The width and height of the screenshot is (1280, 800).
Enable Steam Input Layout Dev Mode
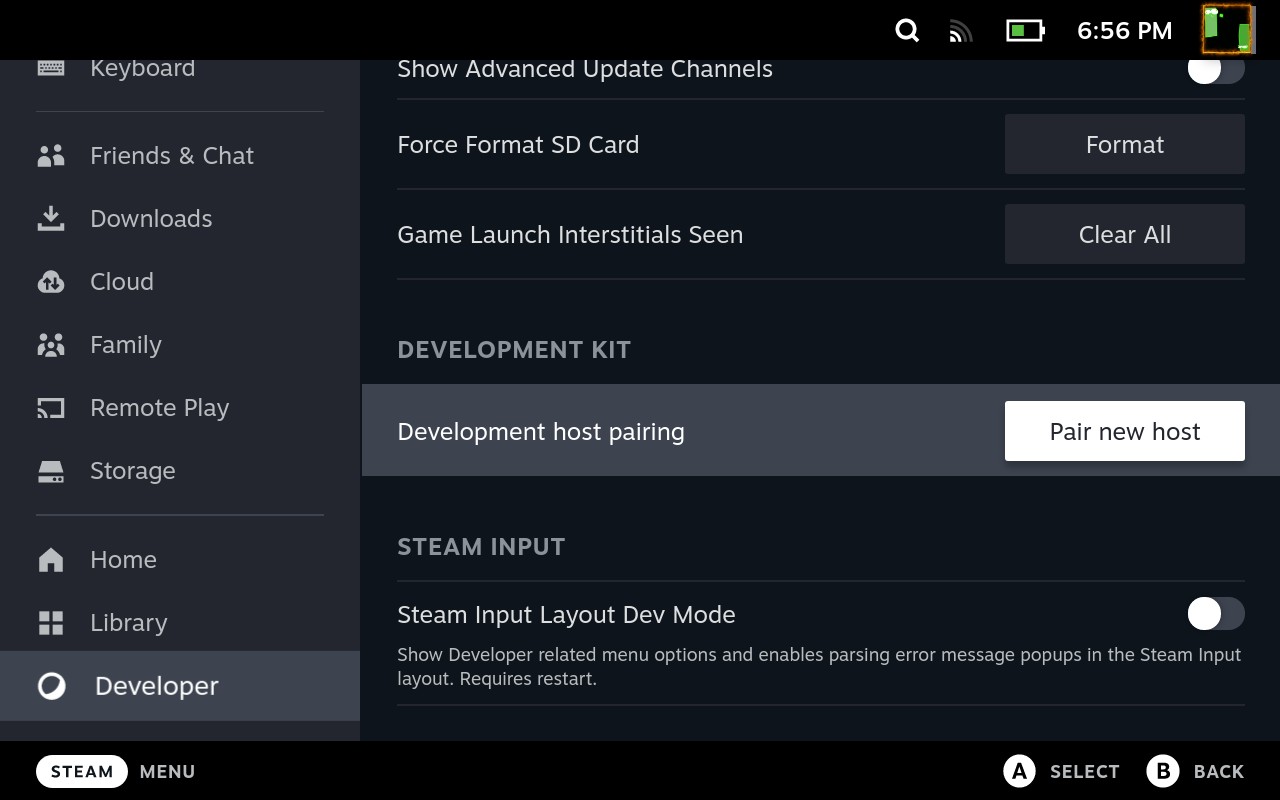(1215, 613)
